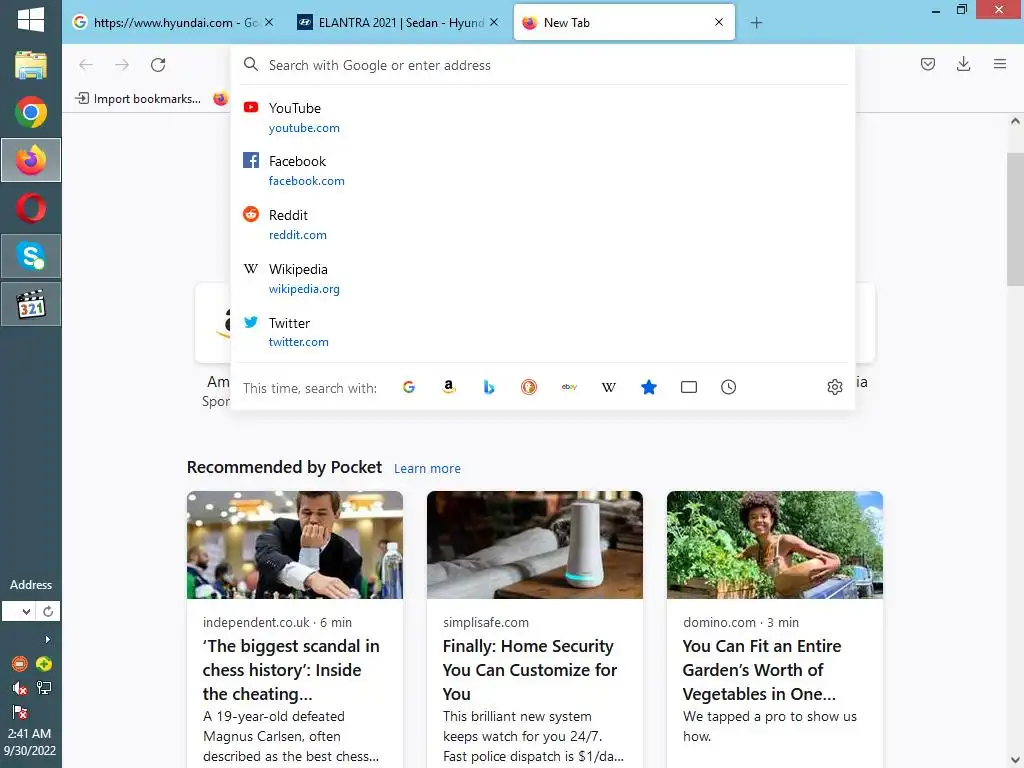The image size is (1024, 768).
Task: Open the Downloads panel
Action: coord(963,64)
